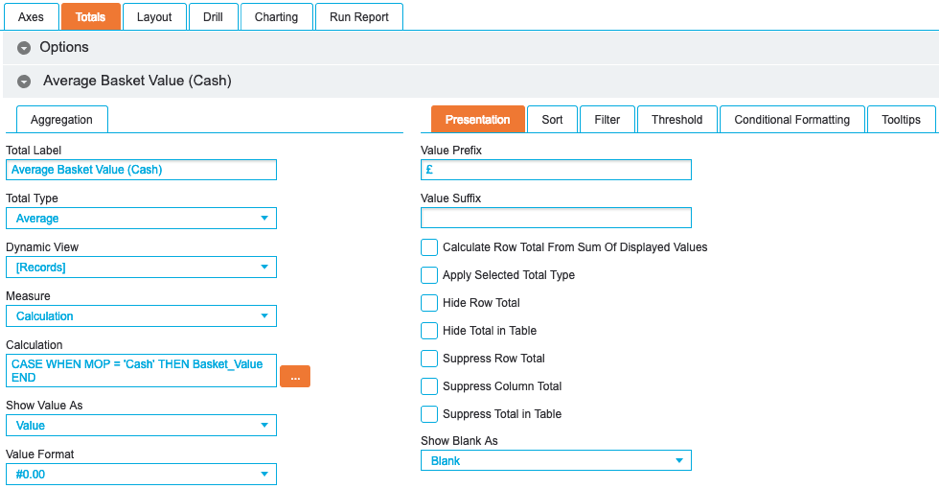The height and width of the screenshot is (487, 939).
Task: Switch to the Axes tab
Action: click(31, 17)
